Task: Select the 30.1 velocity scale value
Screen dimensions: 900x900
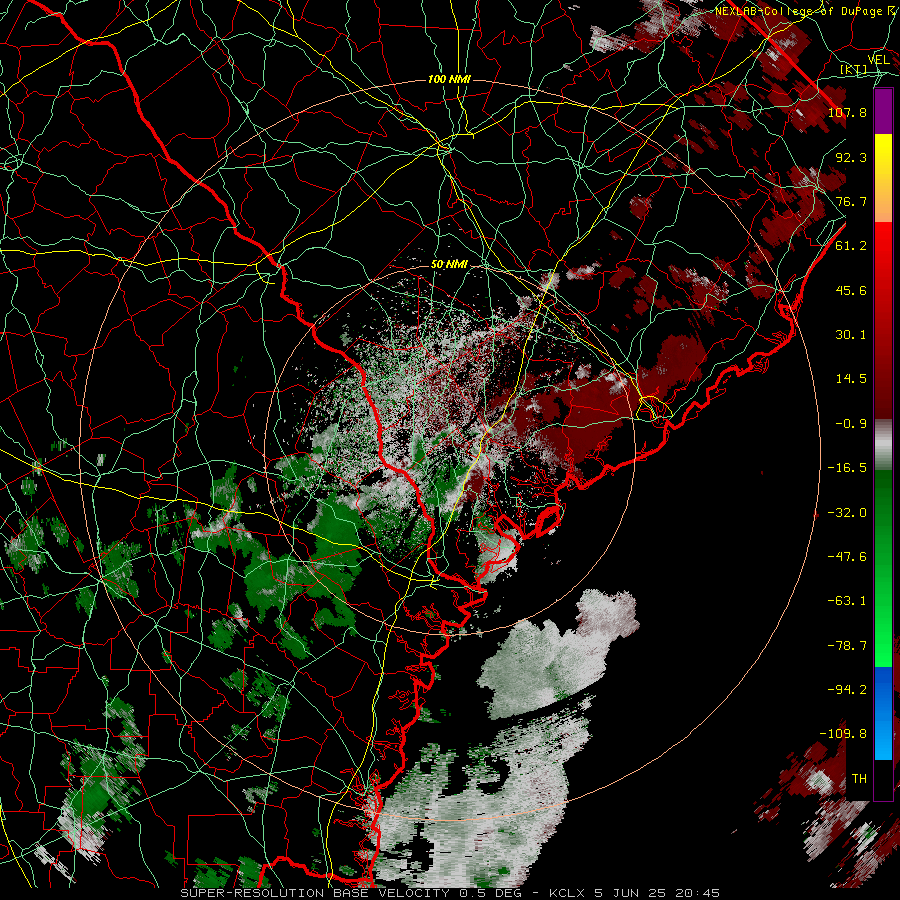Action: (x=851, y=335)
